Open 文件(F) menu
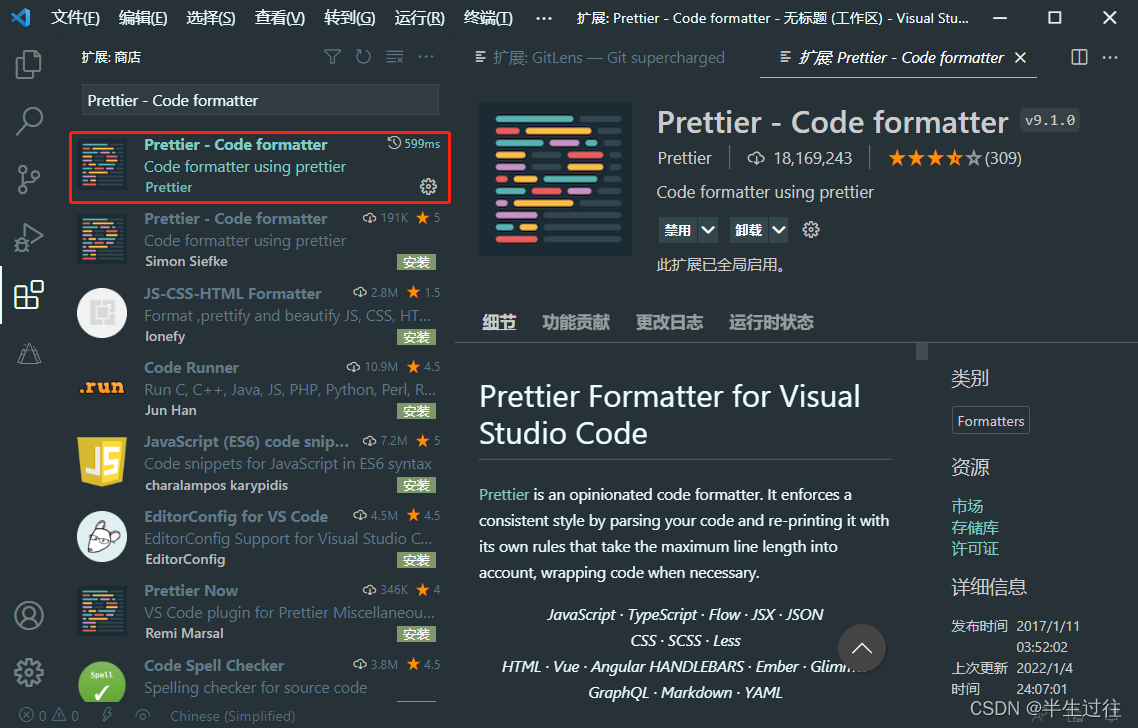1138x728 pixels. [75, 18]
